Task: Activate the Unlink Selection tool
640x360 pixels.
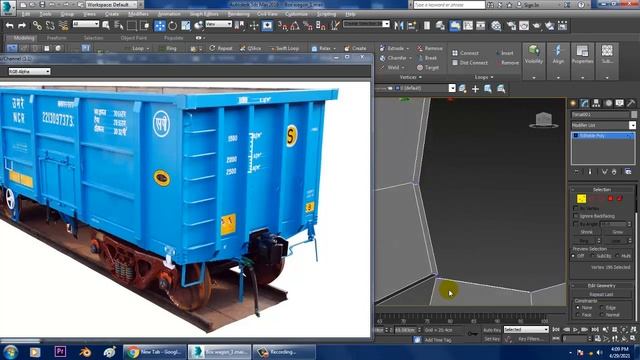Action: point(50,26)
